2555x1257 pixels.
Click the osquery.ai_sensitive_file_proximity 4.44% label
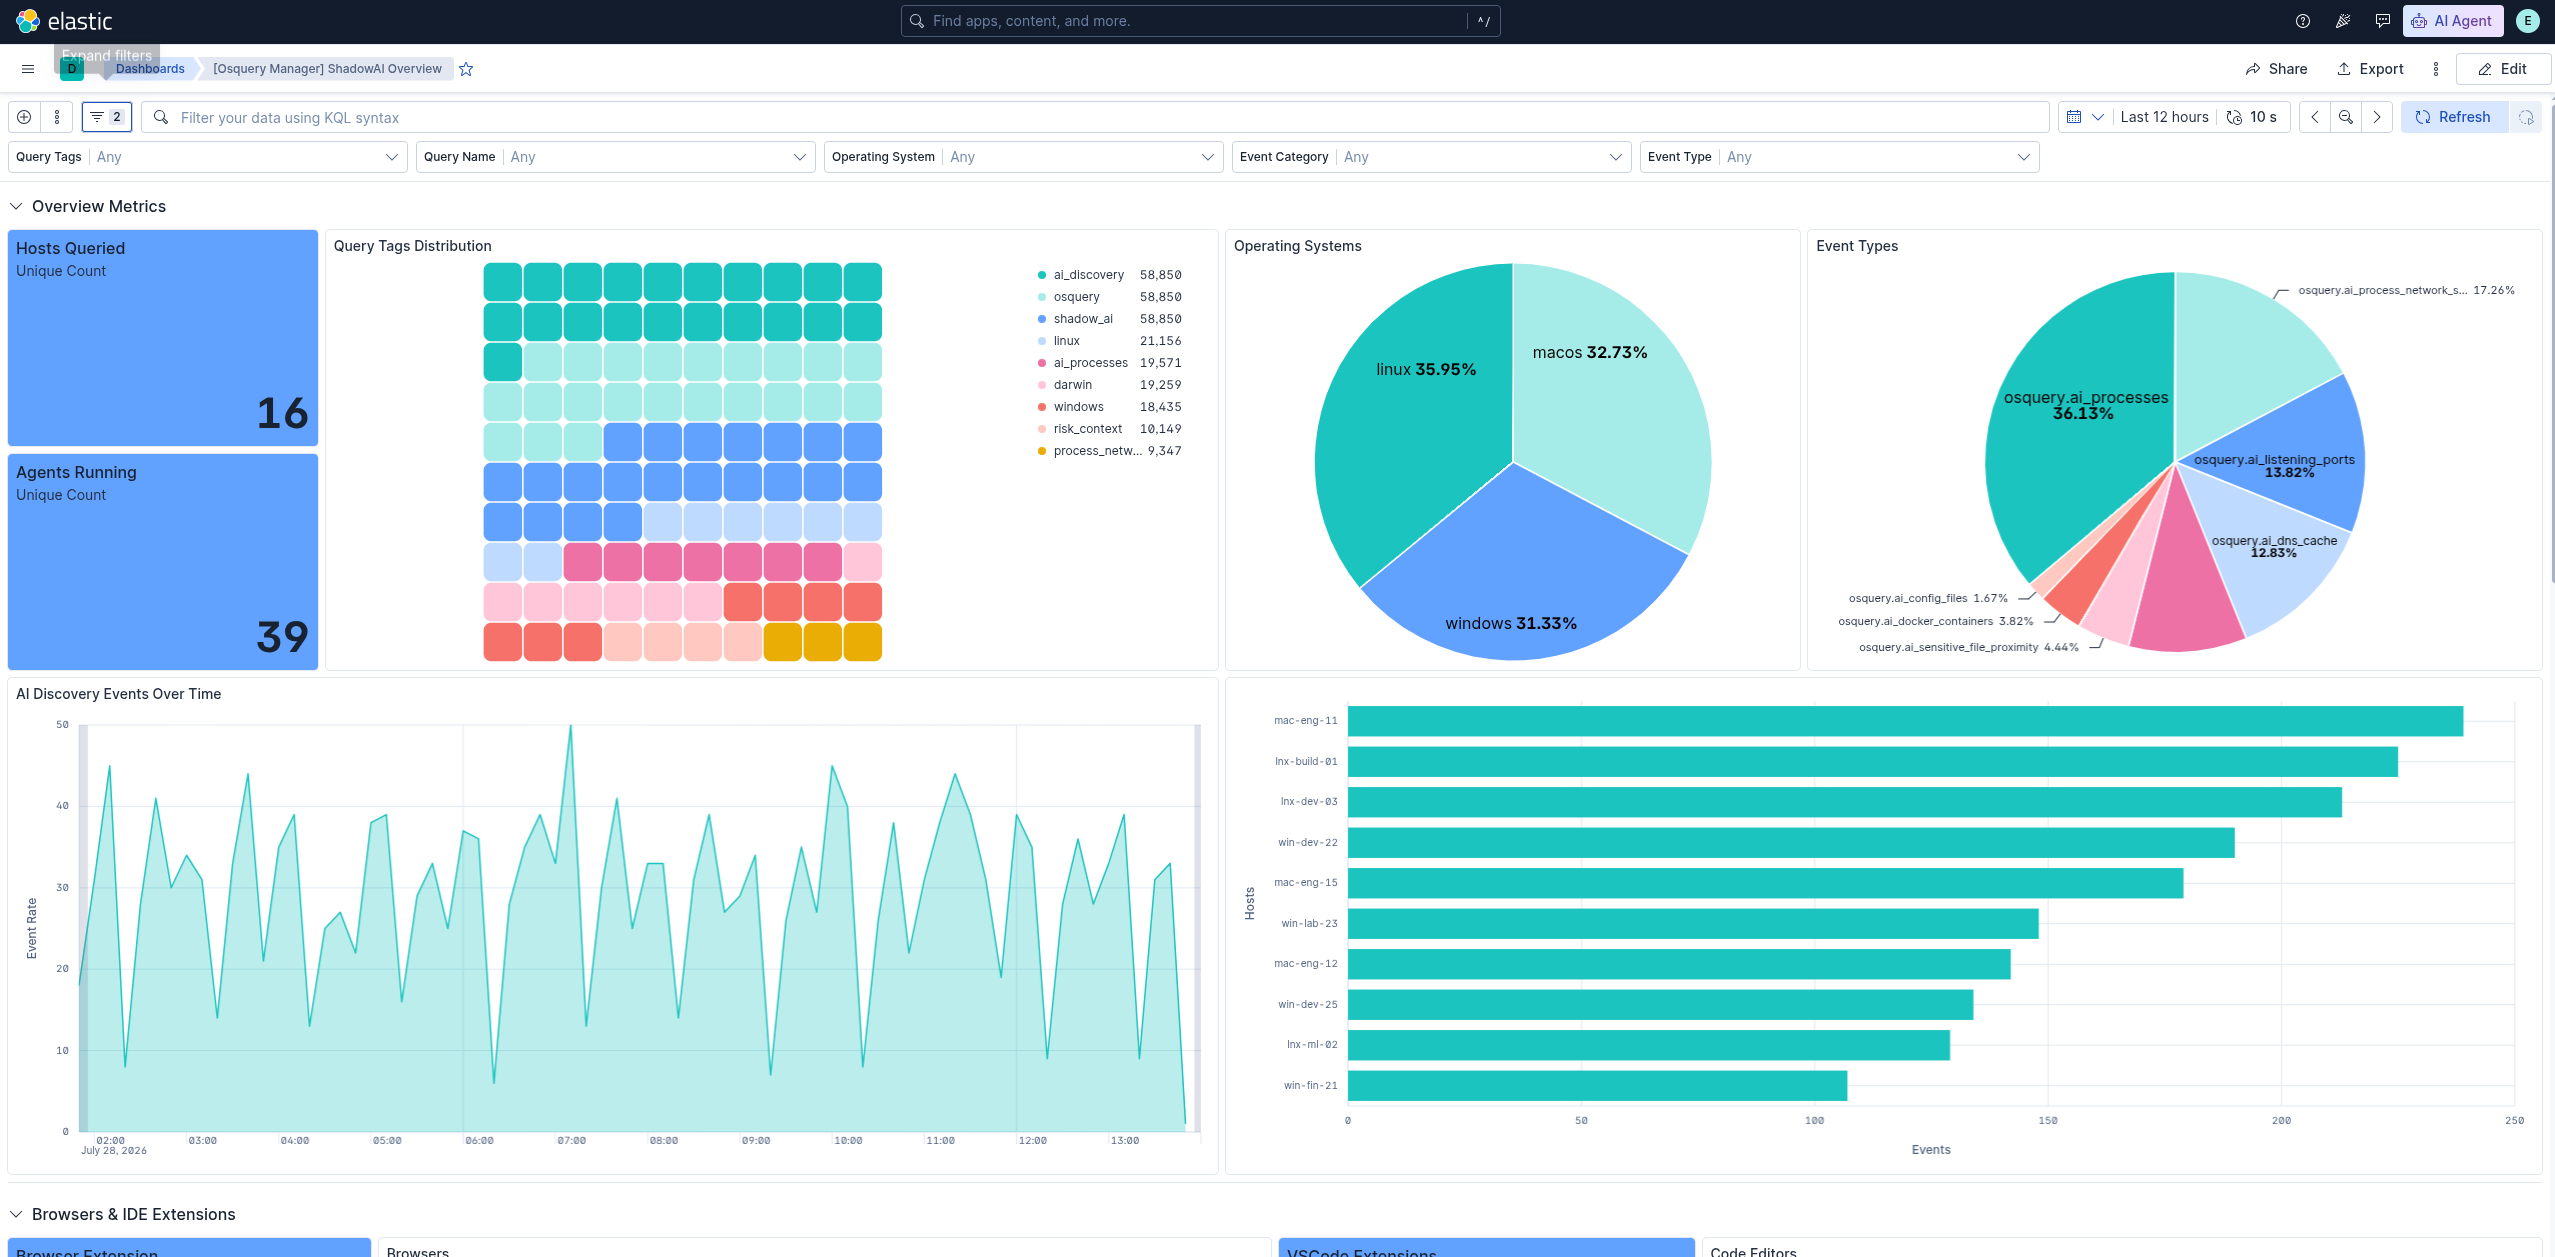(1969, 647)
